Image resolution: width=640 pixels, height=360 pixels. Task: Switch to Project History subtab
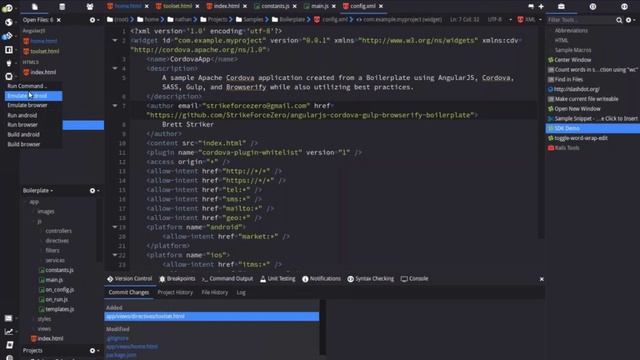click(x=175, y=293)
